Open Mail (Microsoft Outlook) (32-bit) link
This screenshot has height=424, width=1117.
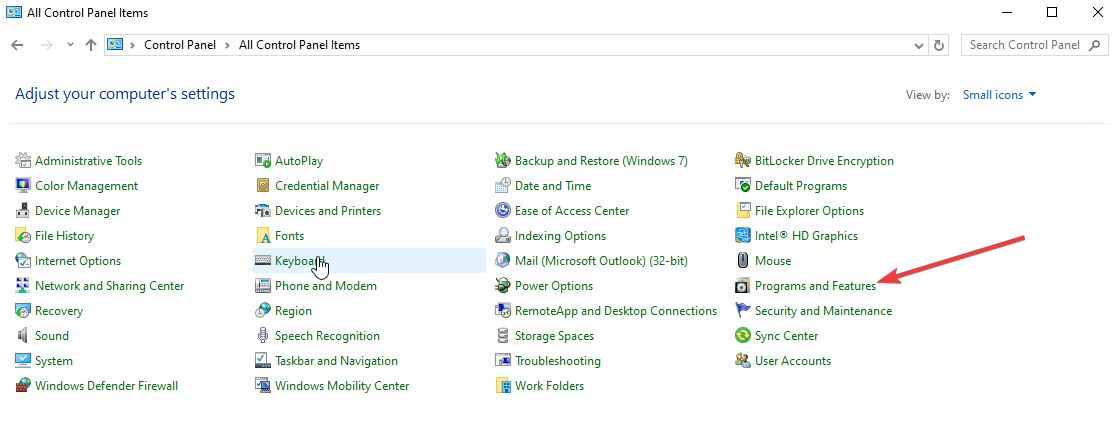601,261
